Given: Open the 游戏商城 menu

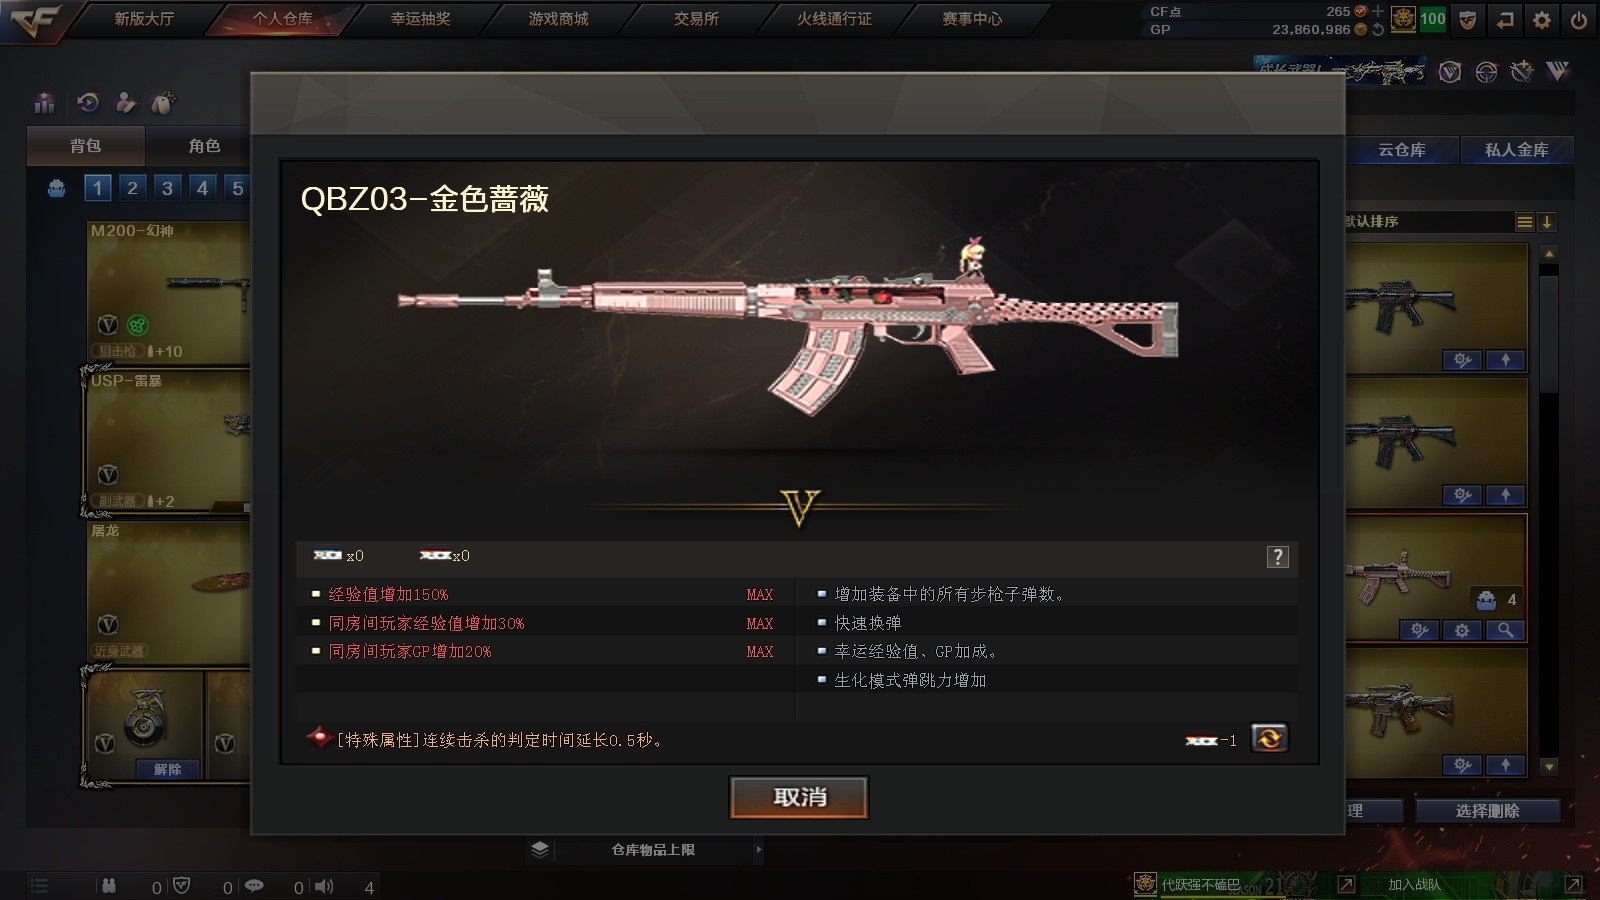Looking at the screenshot, I should coord(558,19).
